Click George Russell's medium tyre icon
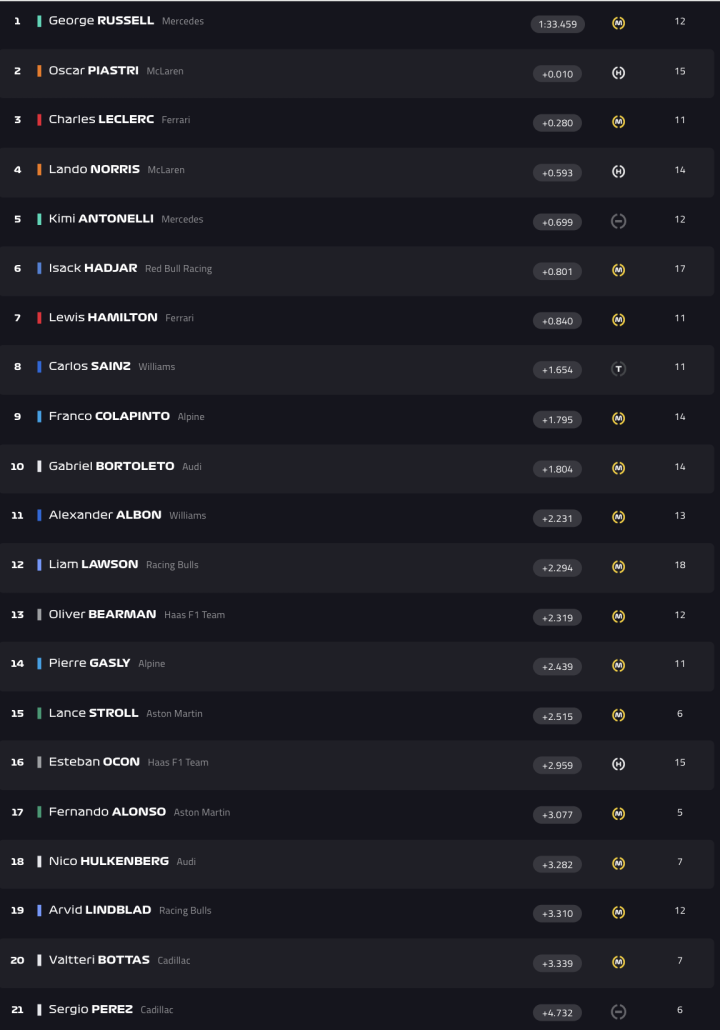This screenshot has height=1030, width=720. point(618,23)
